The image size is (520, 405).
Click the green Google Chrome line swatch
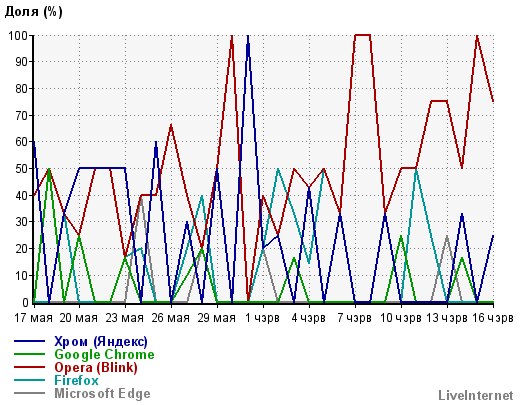tap(29, 354)
